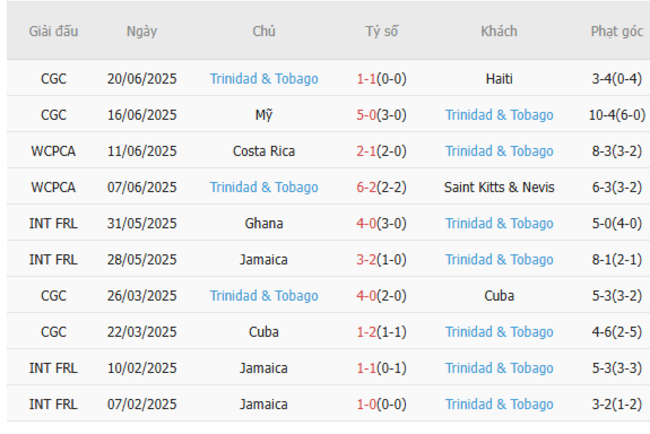Open the 5-0 score of the Mỹ match

(366, 115)
